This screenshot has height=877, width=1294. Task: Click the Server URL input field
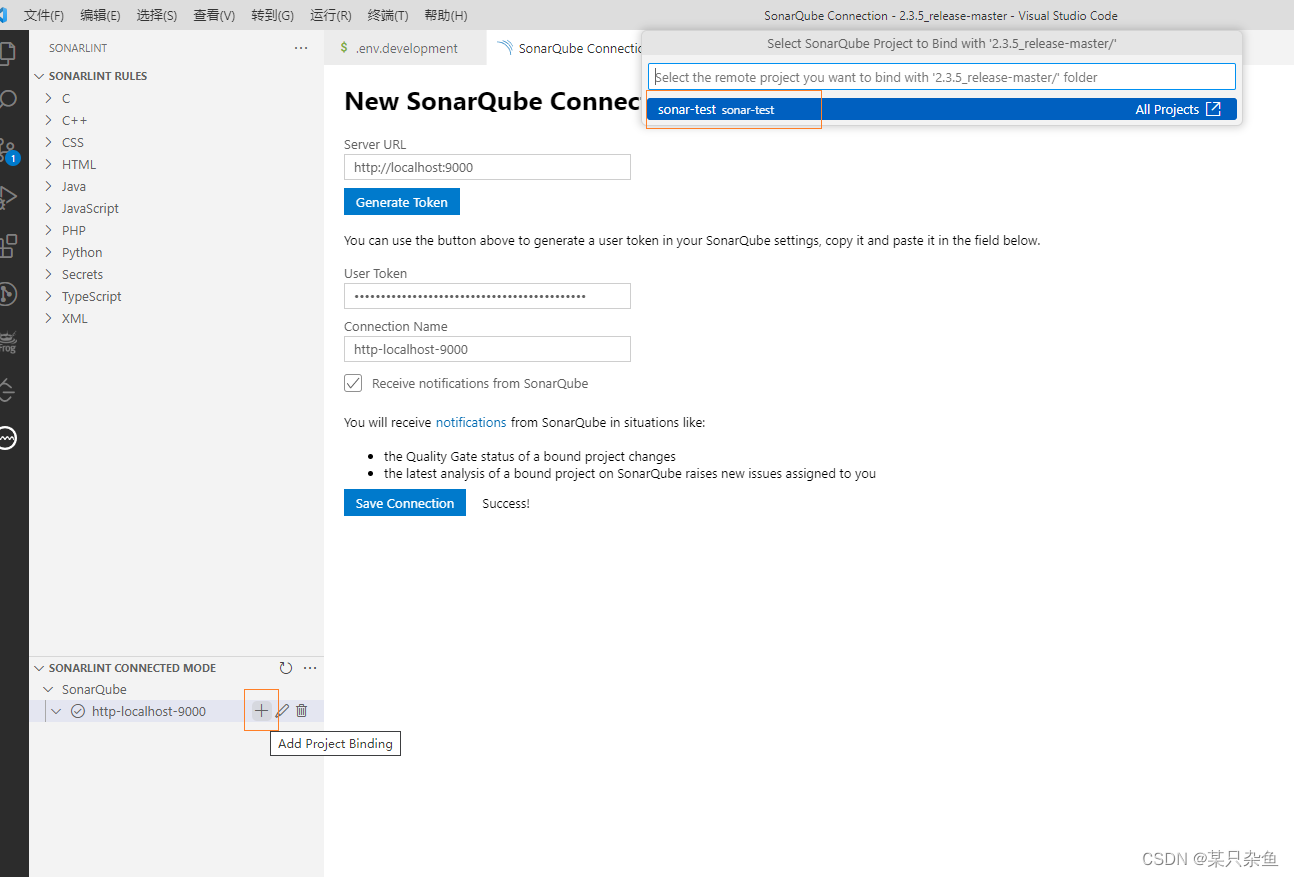pyautogui.click(x=487, y=167)
